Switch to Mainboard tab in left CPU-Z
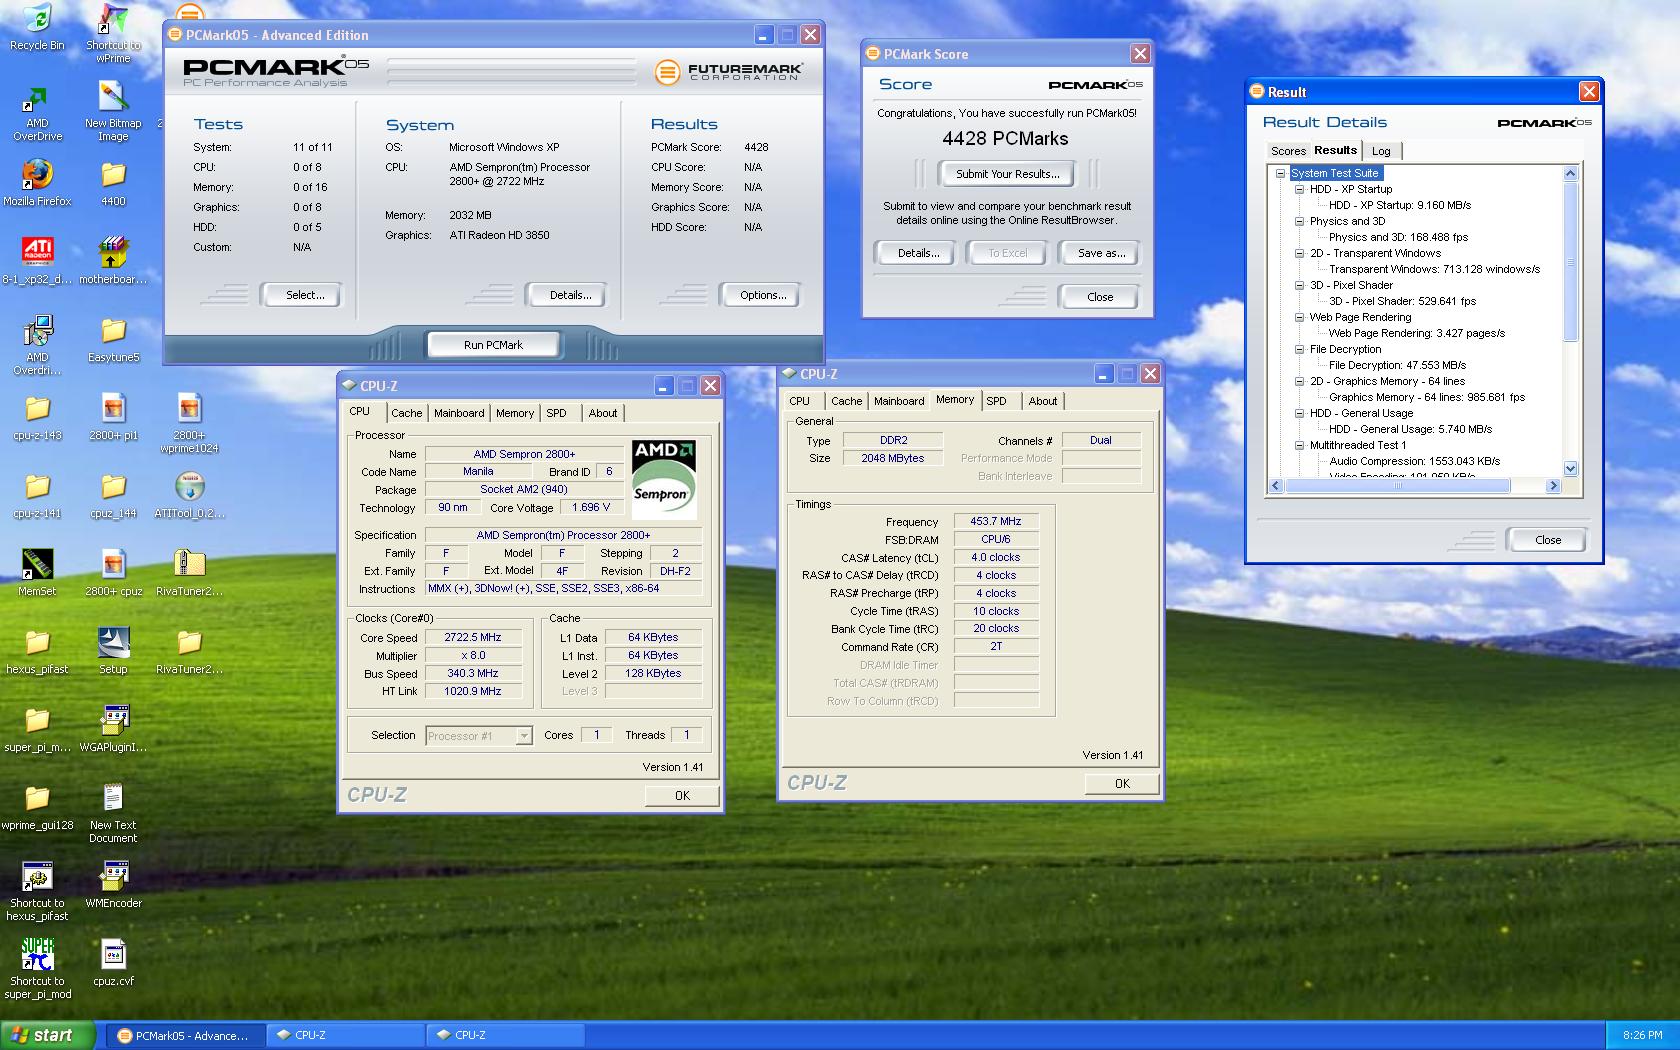This screenshot has width=1680, height=1050. [x=459, y=413]
